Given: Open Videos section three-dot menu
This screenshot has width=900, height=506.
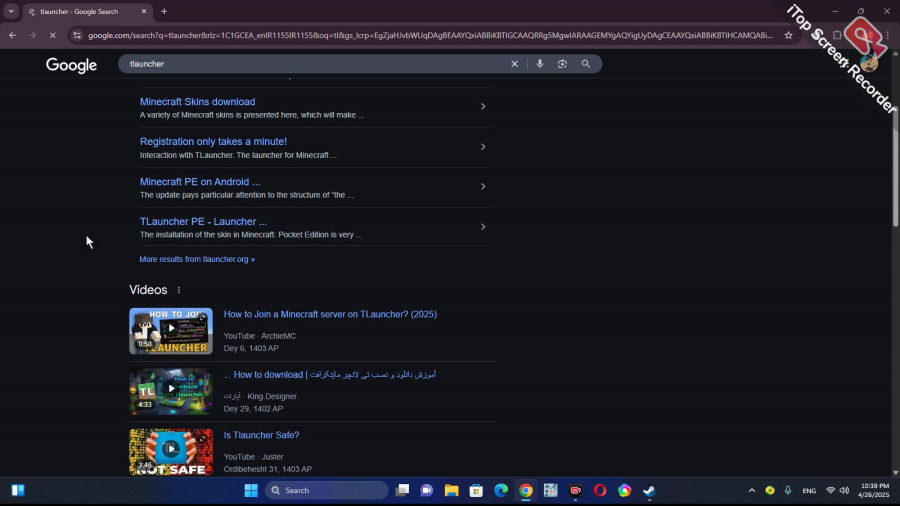Looking at the screenshot, I should coord(179,290).
